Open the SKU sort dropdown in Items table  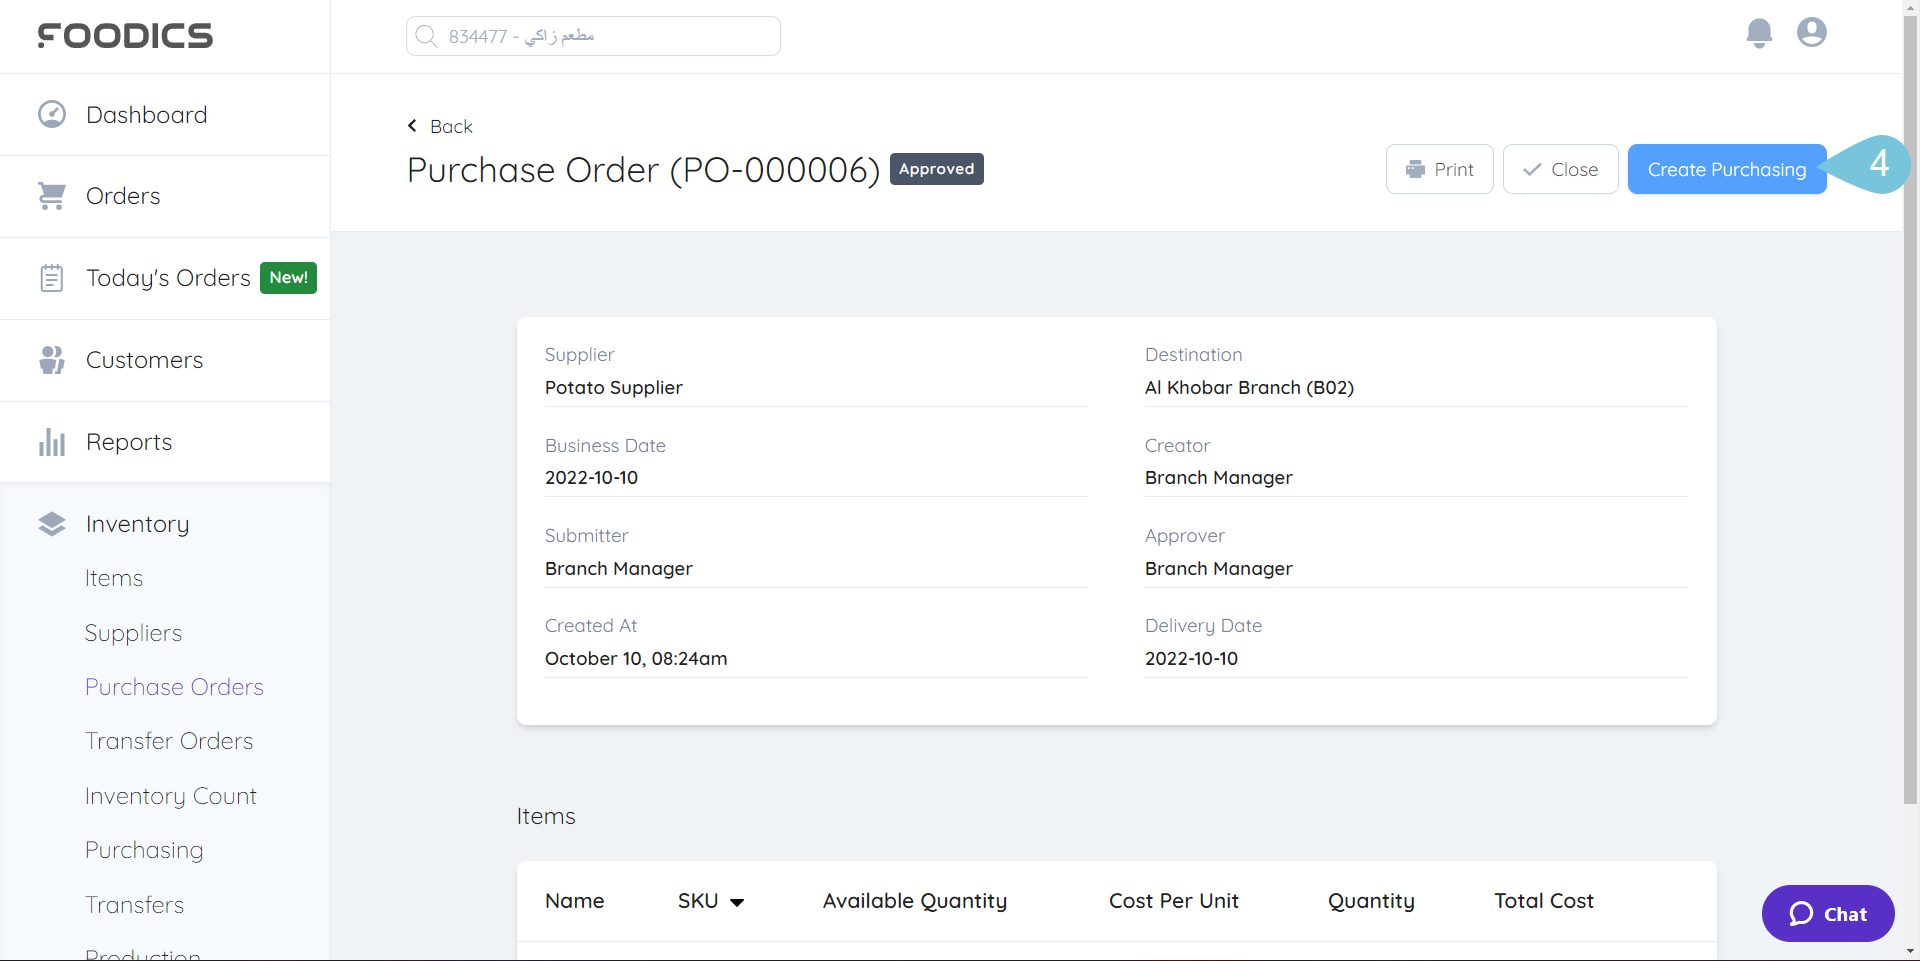(737, 901)
